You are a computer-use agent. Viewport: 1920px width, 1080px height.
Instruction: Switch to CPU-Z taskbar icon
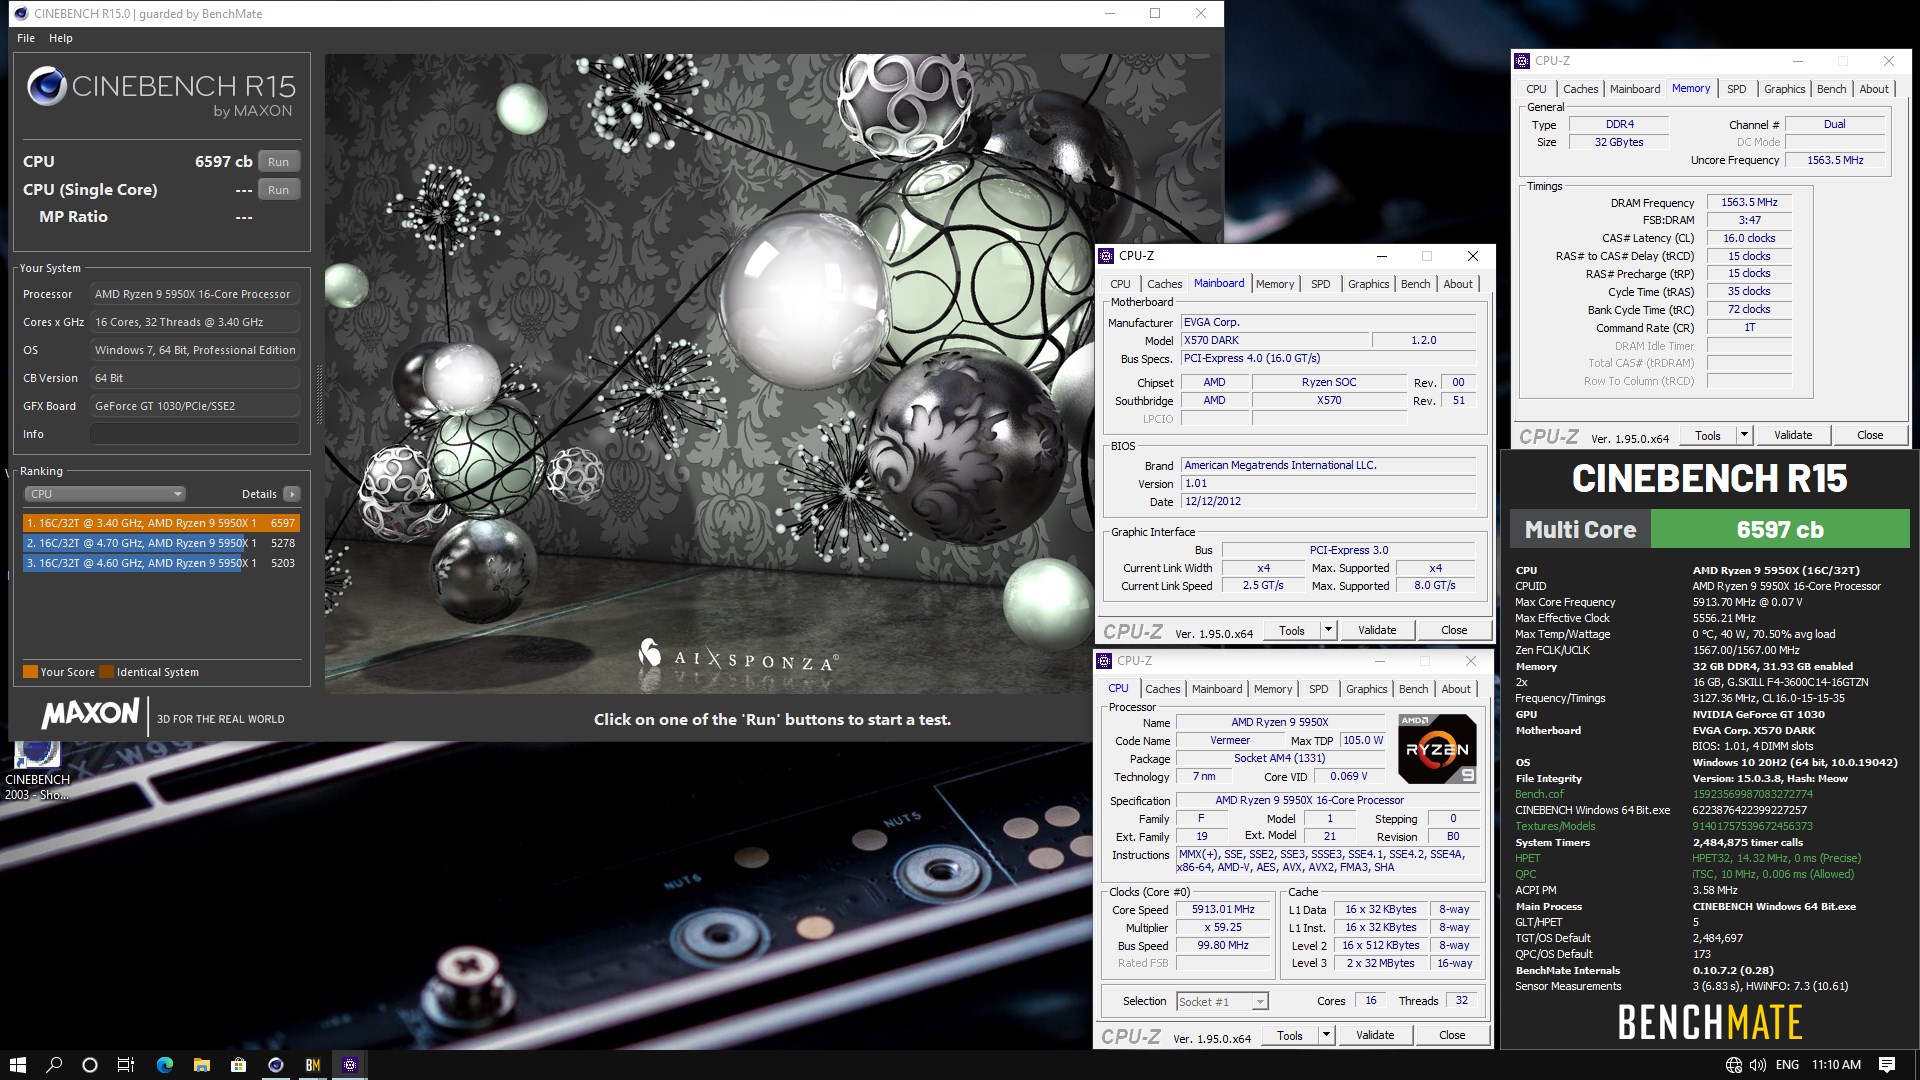350,1065
